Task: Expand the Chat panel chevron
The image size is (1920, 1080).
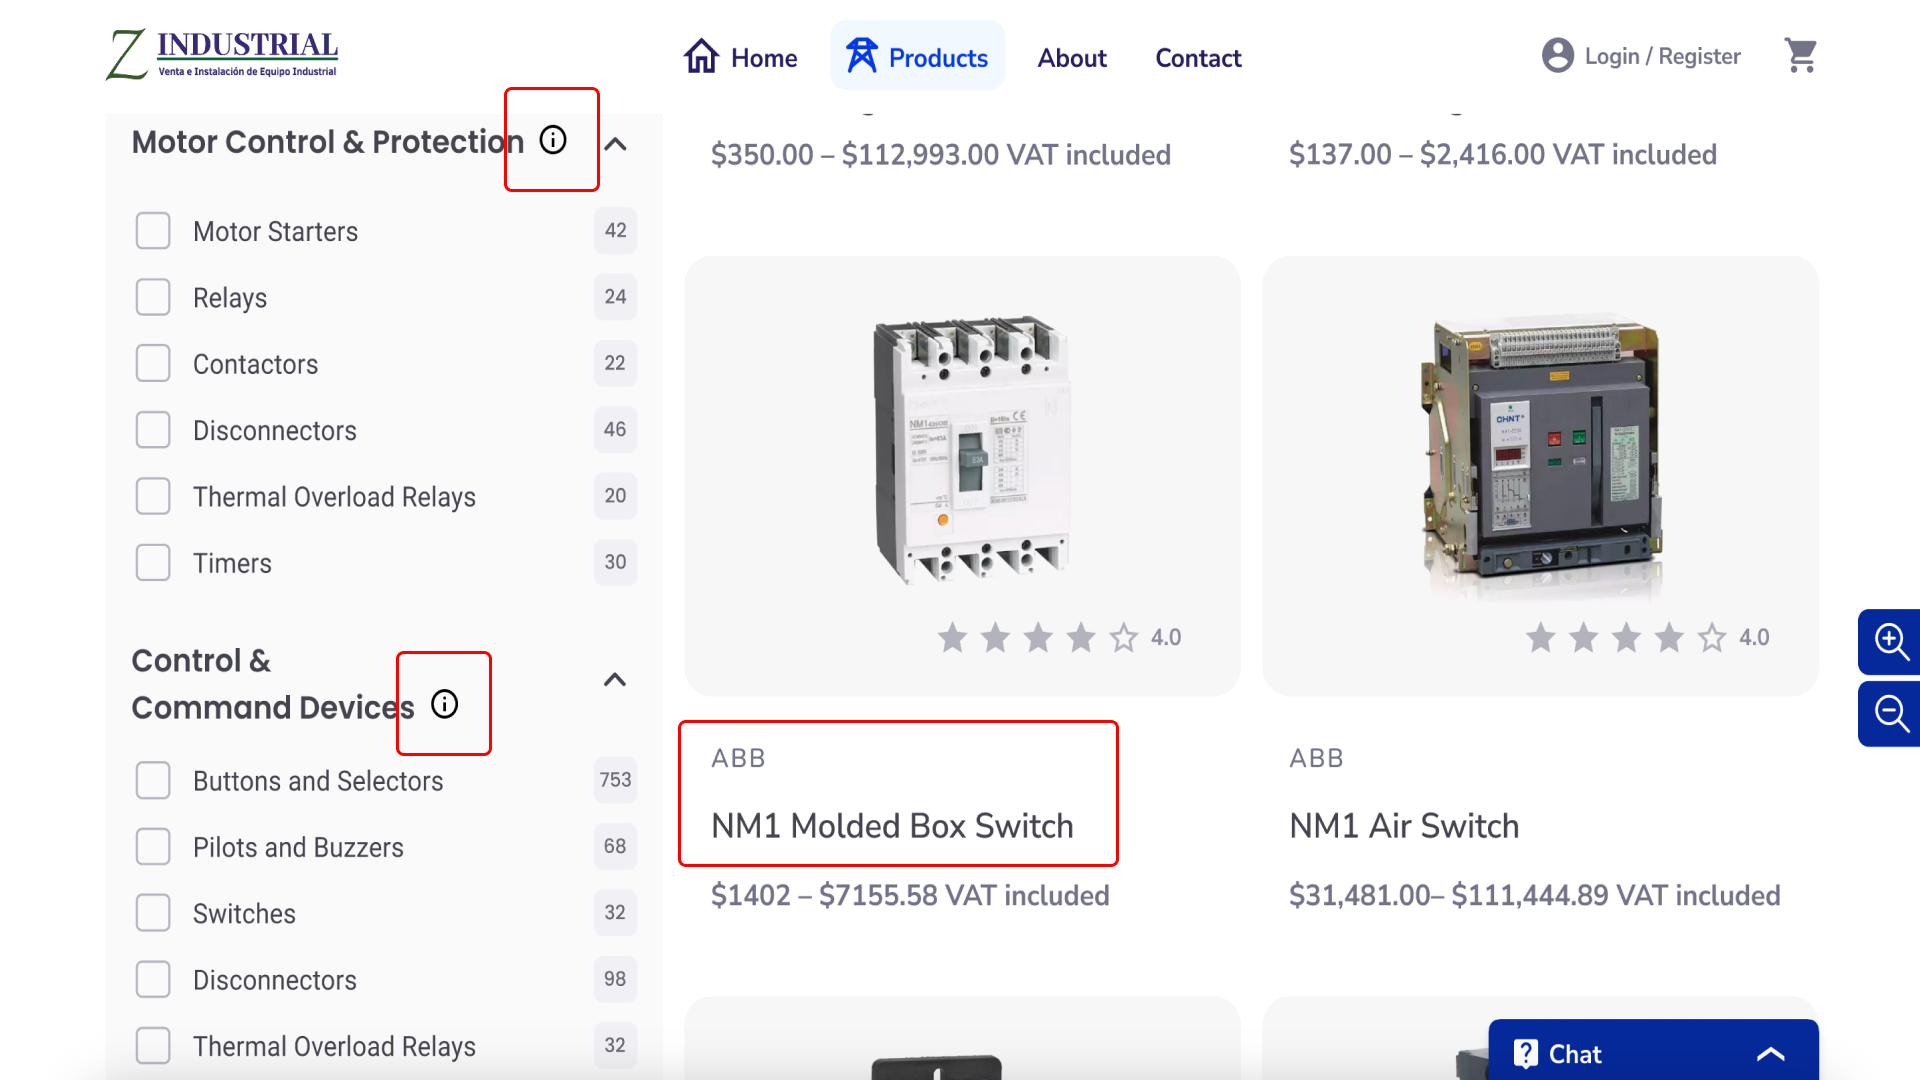Action: (1770, 1054)
